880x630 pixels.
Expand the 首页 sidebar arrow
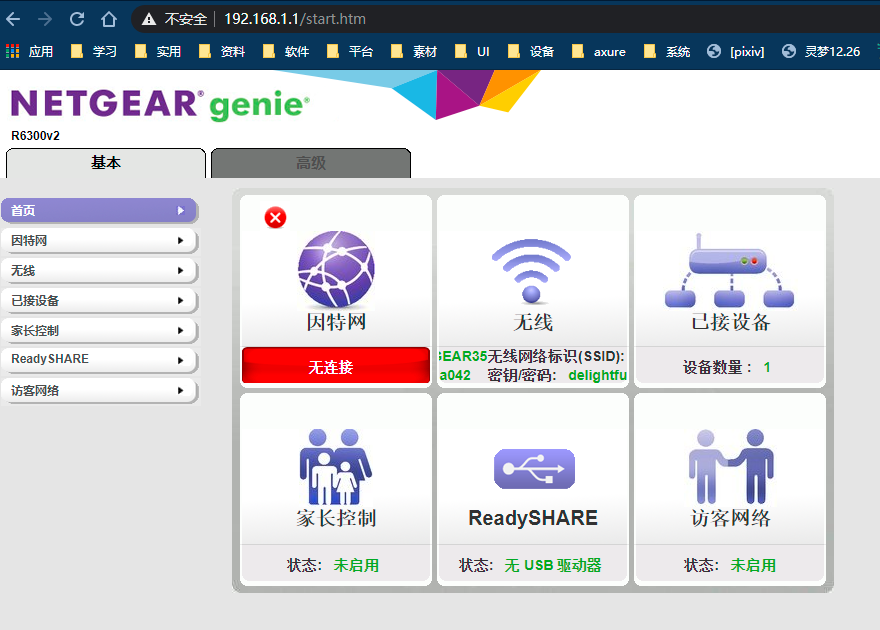tap(181, 210)
